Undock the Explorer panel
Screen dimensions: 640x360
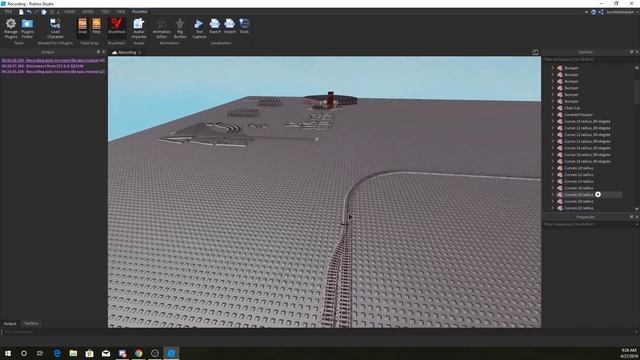[631, 52]
